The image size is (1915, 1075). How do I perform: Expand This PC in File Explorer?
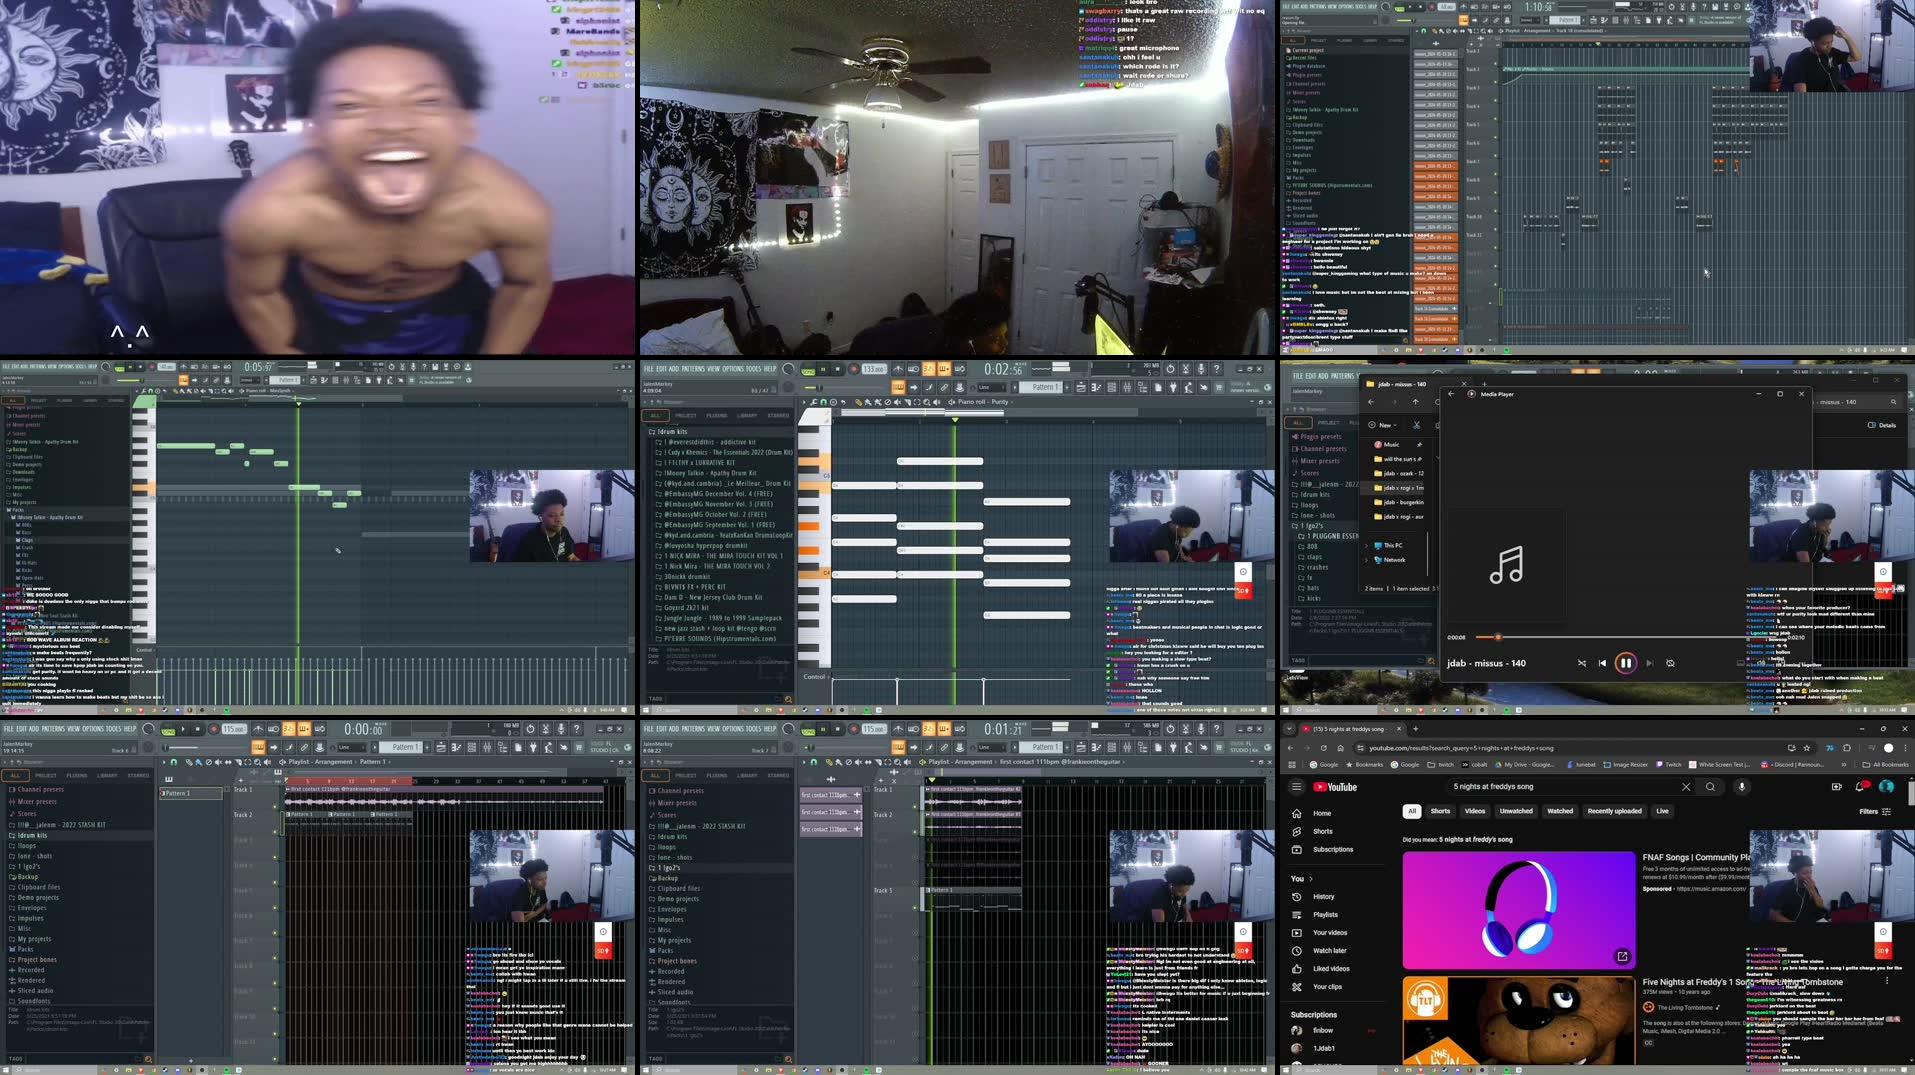tap(1367, 546)
